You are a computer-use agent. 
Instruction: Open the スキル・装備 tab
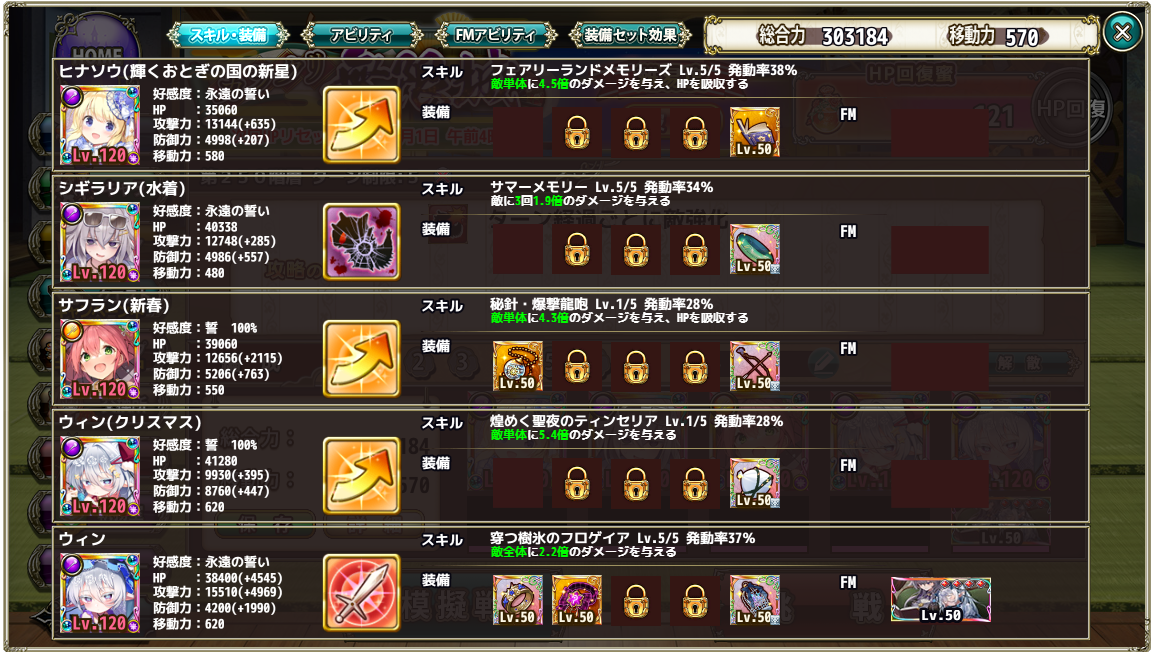point(229,35)
